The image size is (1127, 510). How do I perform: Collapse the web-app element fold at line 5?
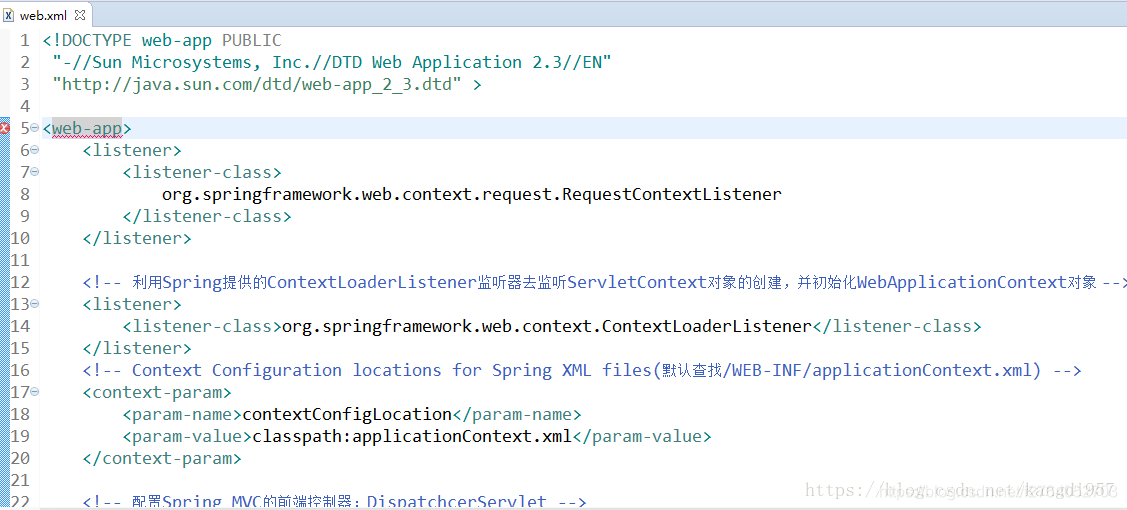click(x=34, y=128)
